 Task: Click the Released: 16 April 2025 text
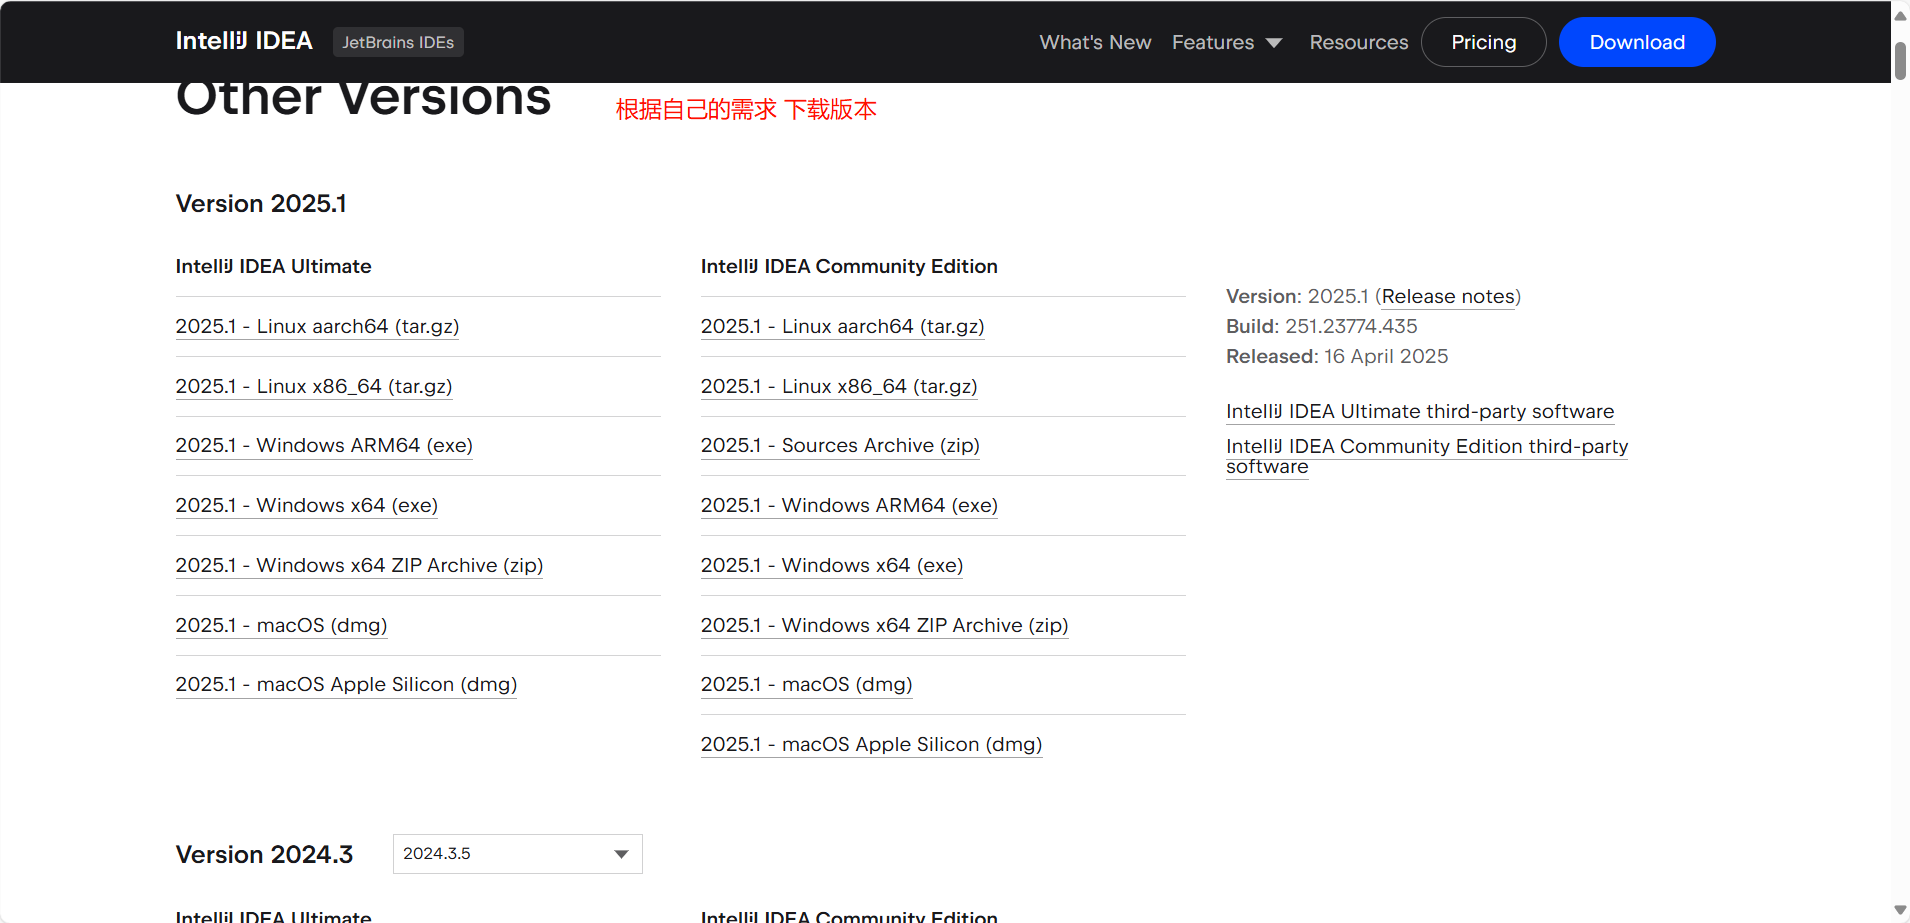coord(1337,356)
